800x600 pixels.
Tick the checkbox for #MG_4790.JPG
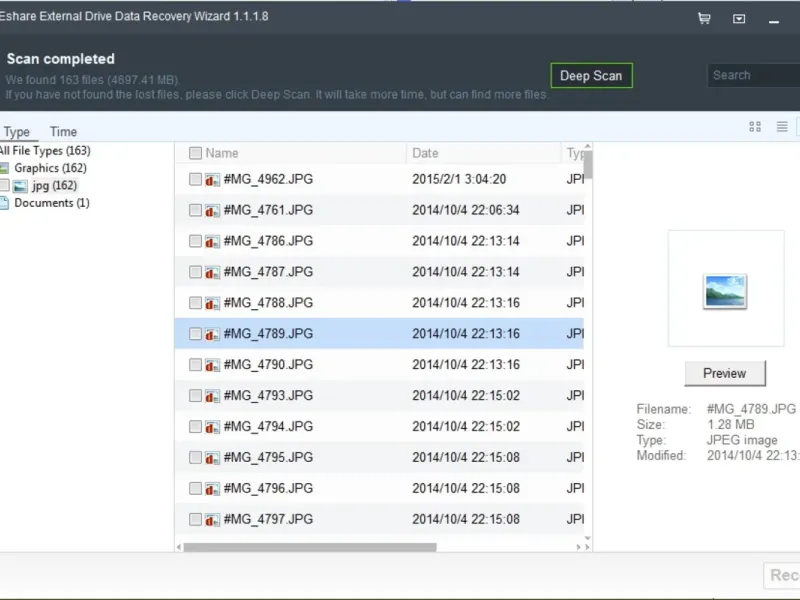coord(195,365)
